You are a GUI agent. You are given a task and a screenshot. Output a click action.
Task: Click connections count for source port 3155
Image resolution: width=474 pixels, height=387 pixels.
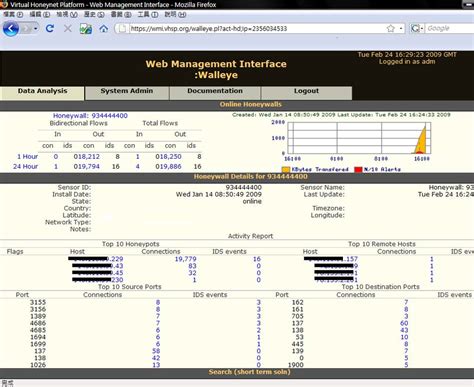pos(158,302)
